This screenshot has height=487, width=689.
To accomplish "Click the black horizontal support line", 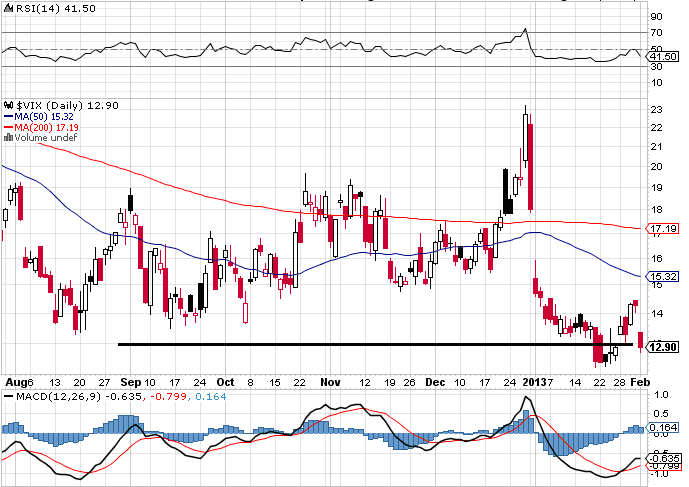I will tap(350, 344).
